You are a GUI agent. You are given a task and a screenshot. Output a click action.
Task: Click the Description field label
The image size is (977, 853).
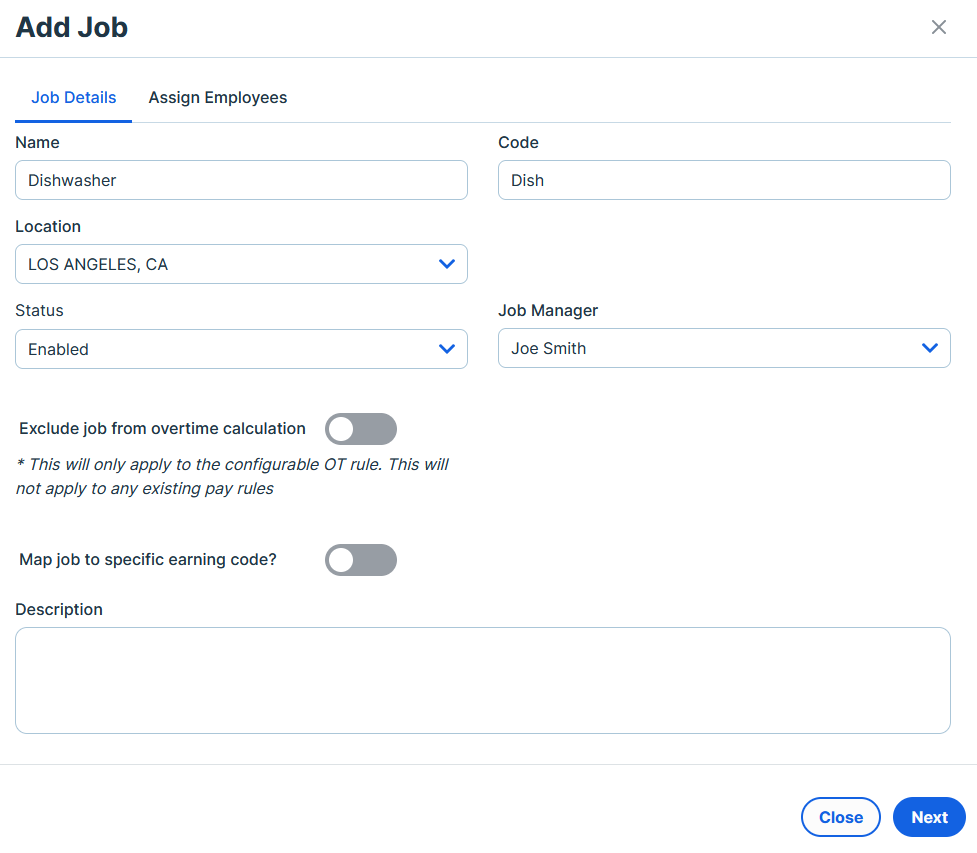point(59,609)
